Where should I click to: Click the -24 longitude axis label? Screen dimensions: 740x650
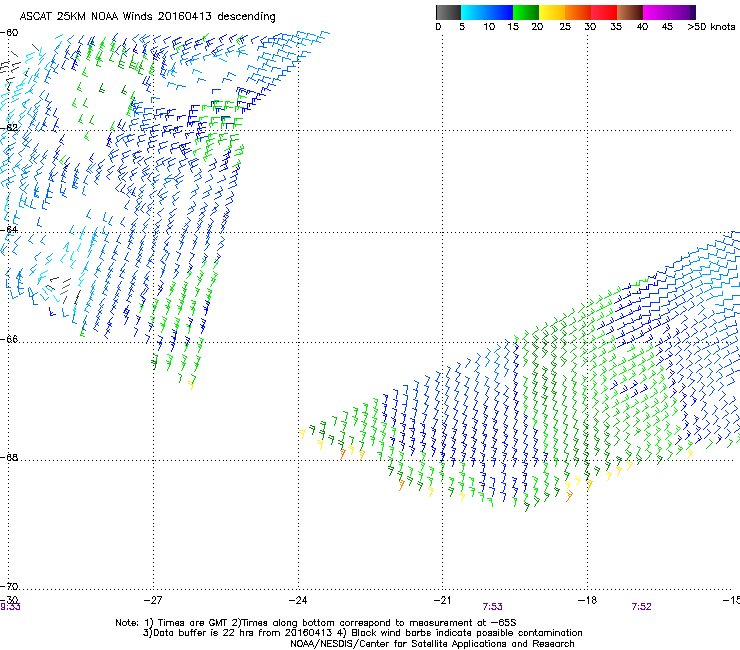pyautogui.click(x=298, y=600)
